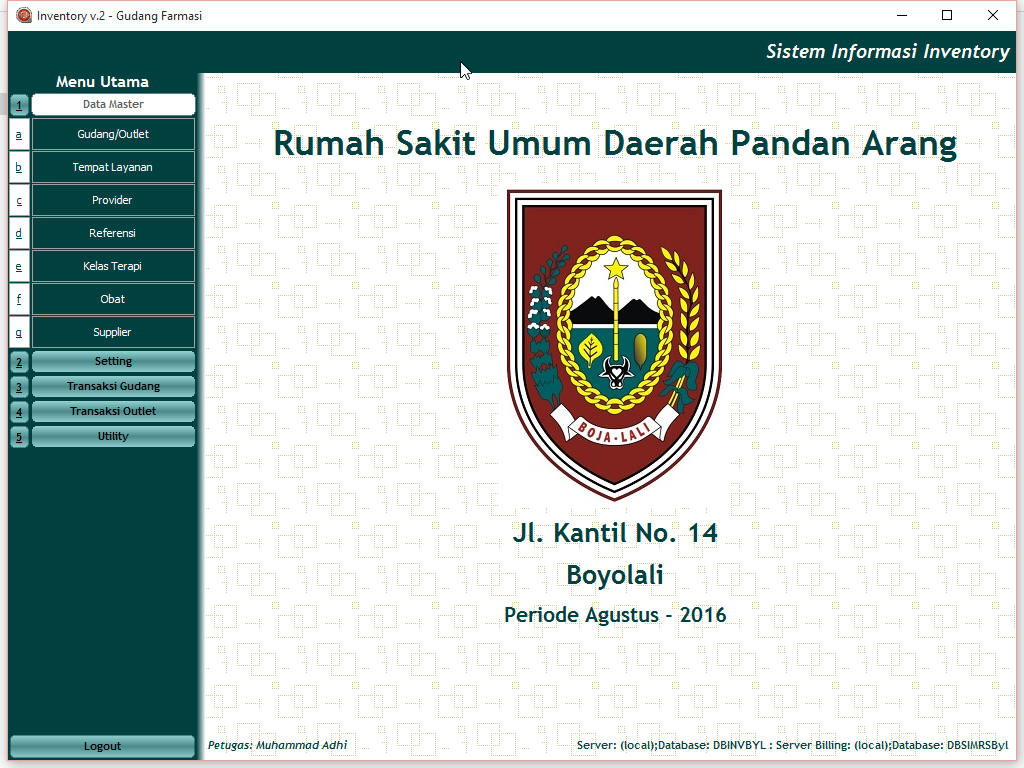Click the number 1 shortcut key button

point(19,104)
